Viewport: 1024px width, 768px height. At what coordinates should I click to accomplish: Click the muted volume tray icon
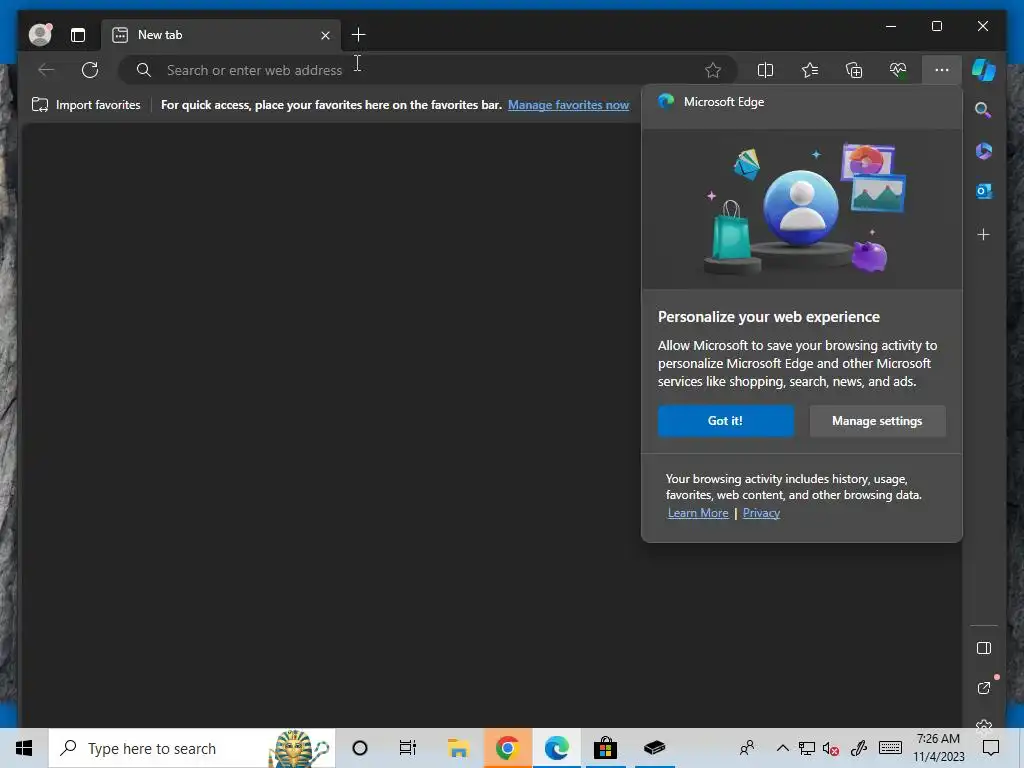(x=831, y=749)
